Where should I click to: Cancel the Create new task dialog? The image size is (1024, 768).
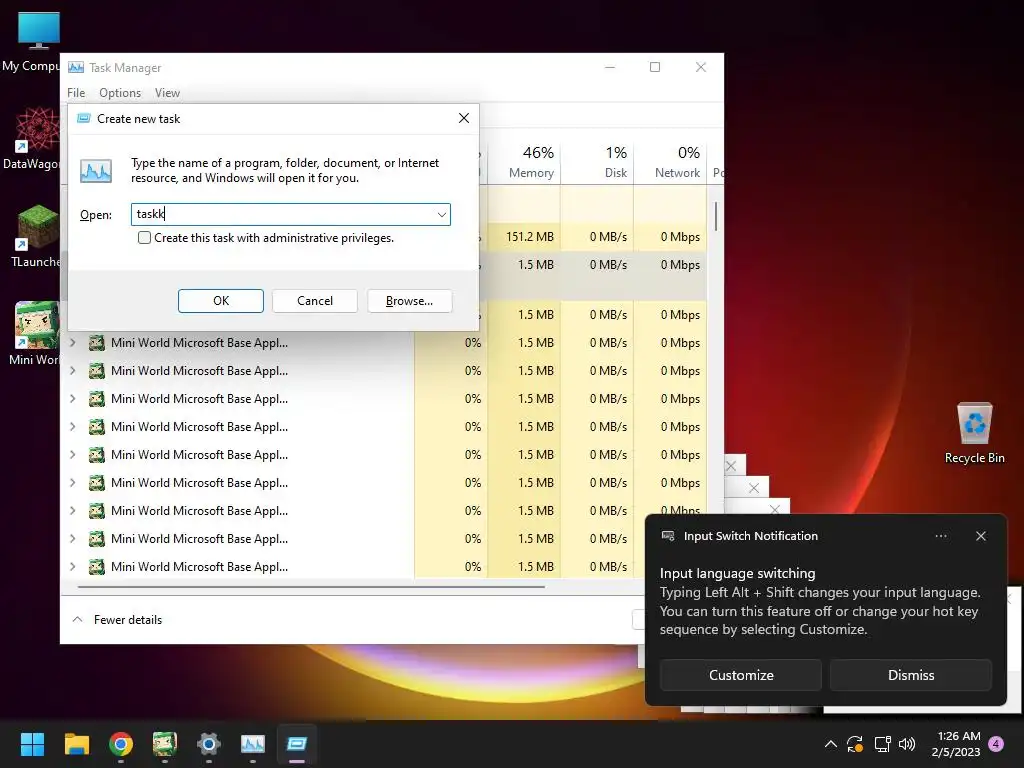pyautogui.click(x=315, y=301)
